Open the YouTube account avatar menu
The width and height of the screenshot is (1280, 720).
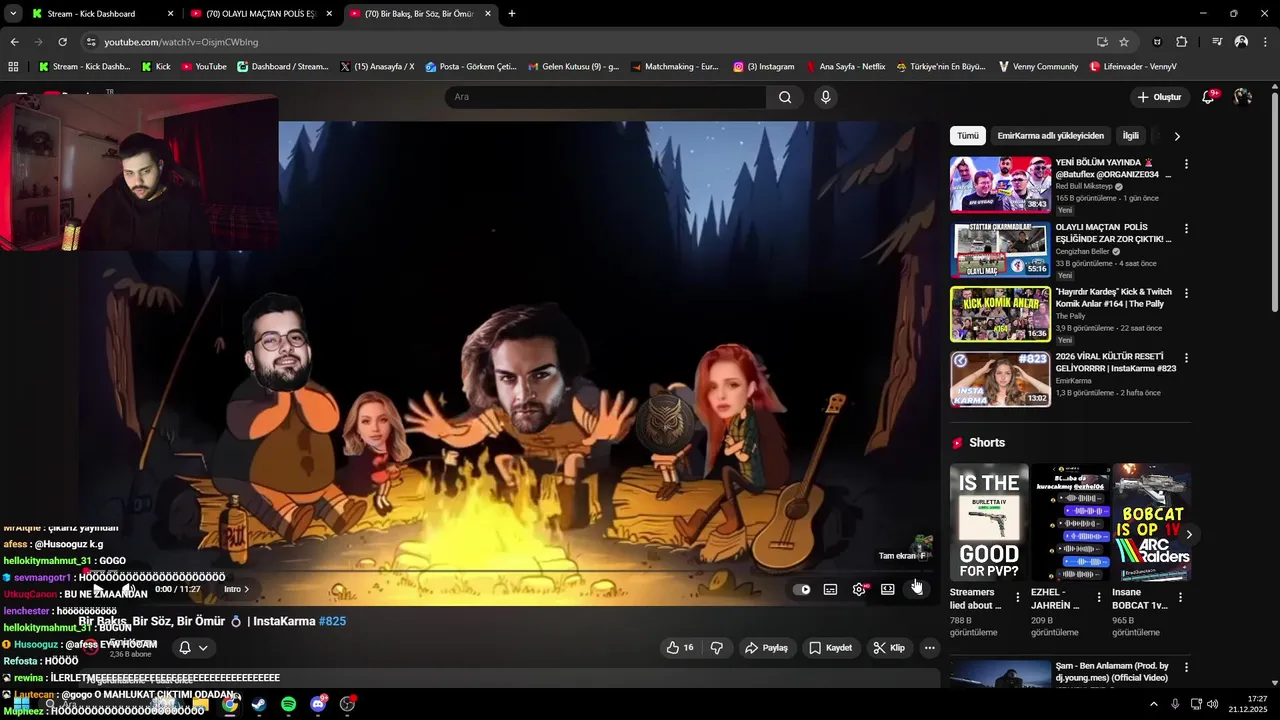pos(1243,97)
